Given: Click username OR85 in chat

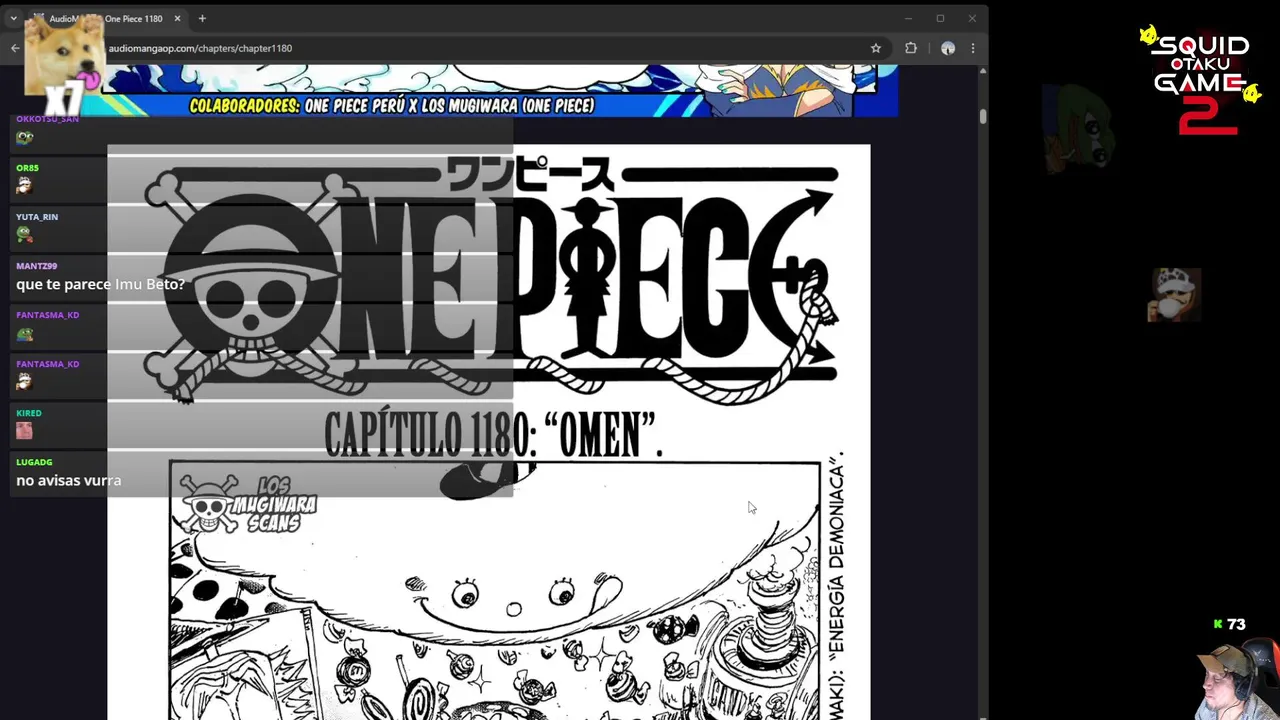Looking at the screenshot, I should (27, 168).
